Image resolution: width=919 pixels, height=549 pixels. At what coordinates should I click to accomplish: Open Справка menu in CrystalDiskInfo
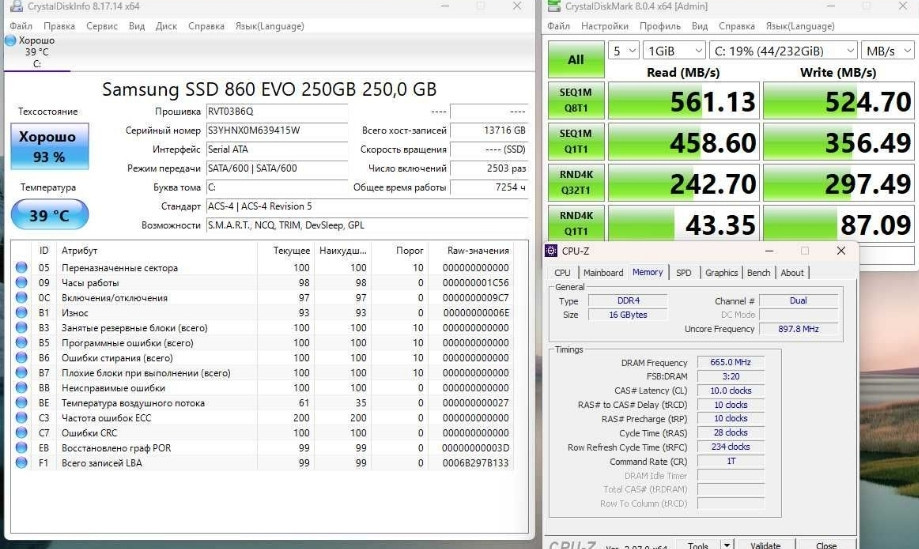point(206,26)
